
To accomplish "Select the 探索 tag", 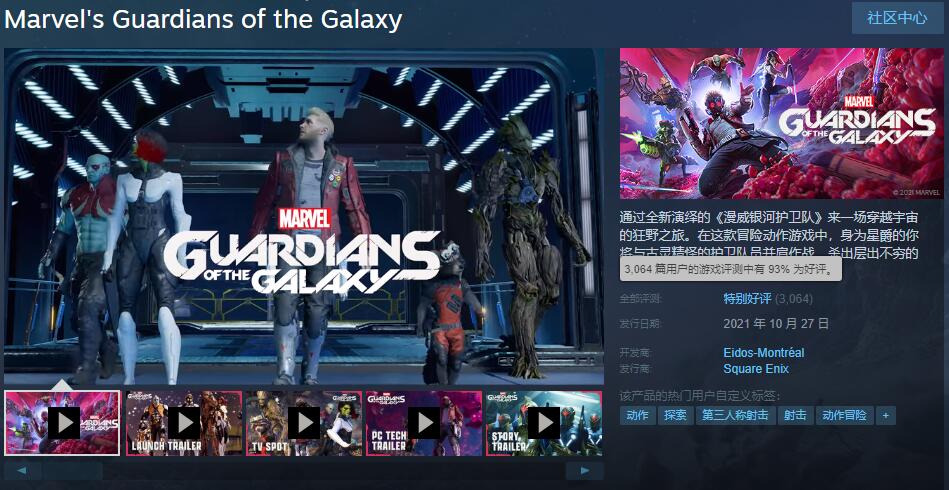I will coord(675,416).
